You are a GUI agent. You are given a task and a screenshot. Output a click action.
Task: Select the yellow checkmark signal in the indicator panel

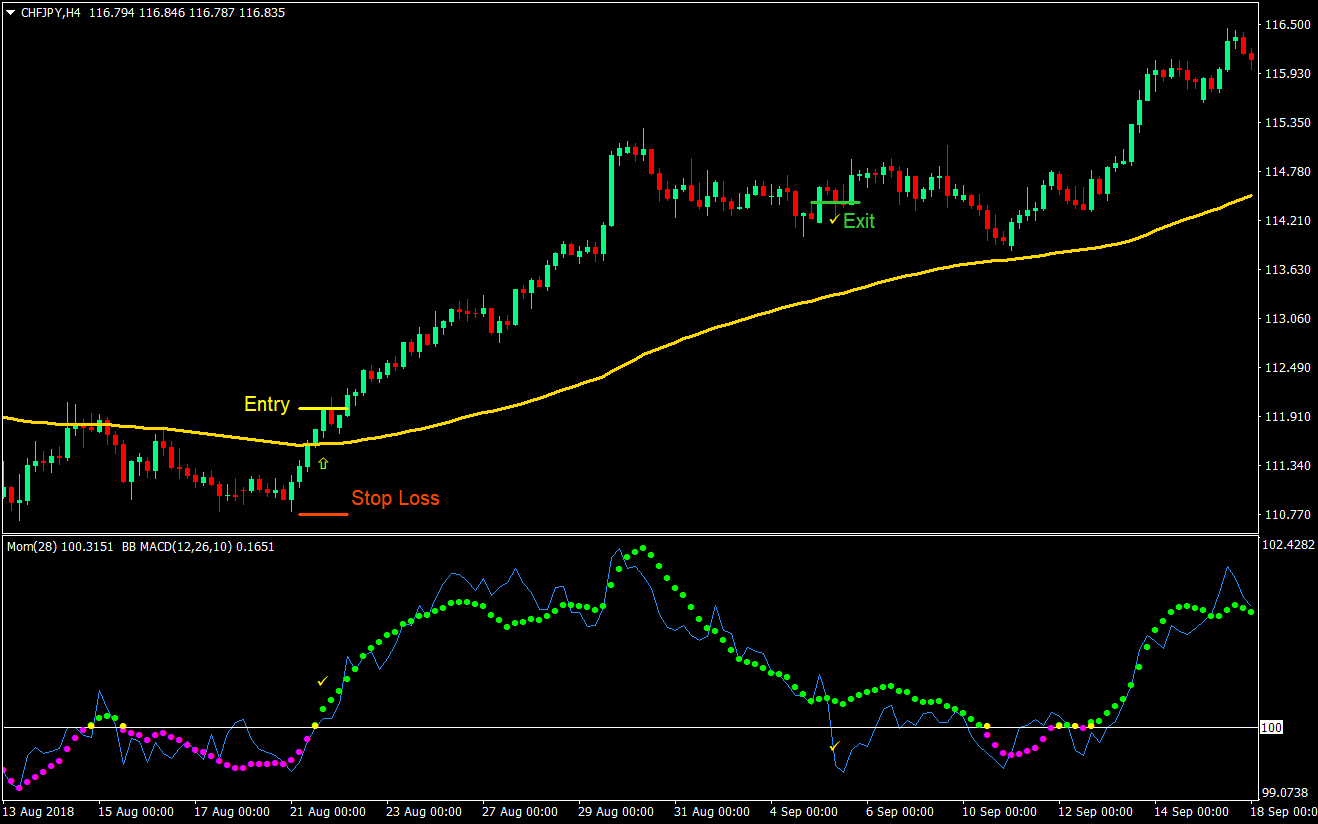click(322, 680)
